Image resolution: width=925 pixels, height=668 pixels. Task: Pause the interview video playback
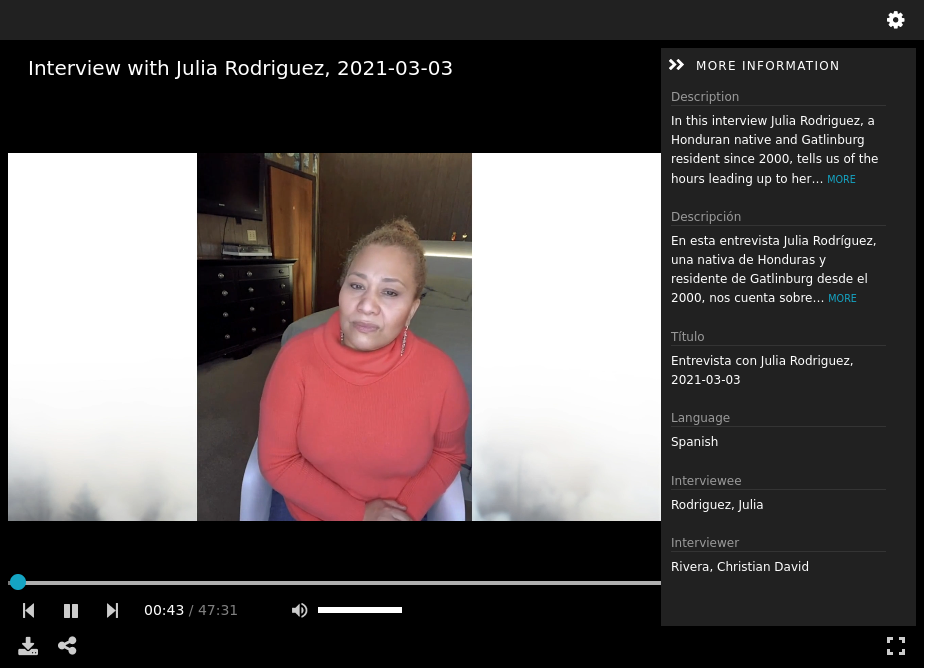[x=71, y=610]
